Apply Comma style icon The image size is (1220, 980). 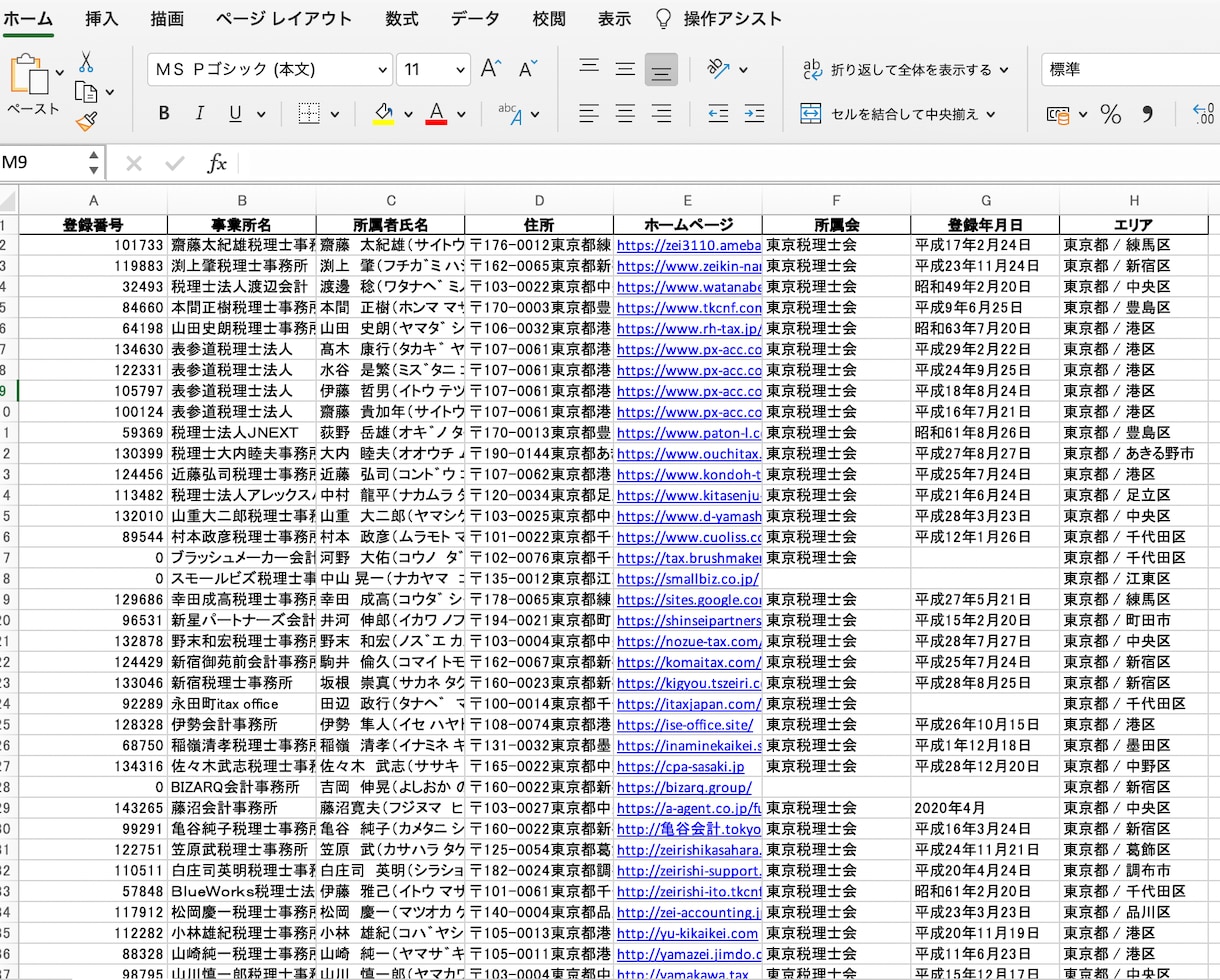[x=1147, y=114]
